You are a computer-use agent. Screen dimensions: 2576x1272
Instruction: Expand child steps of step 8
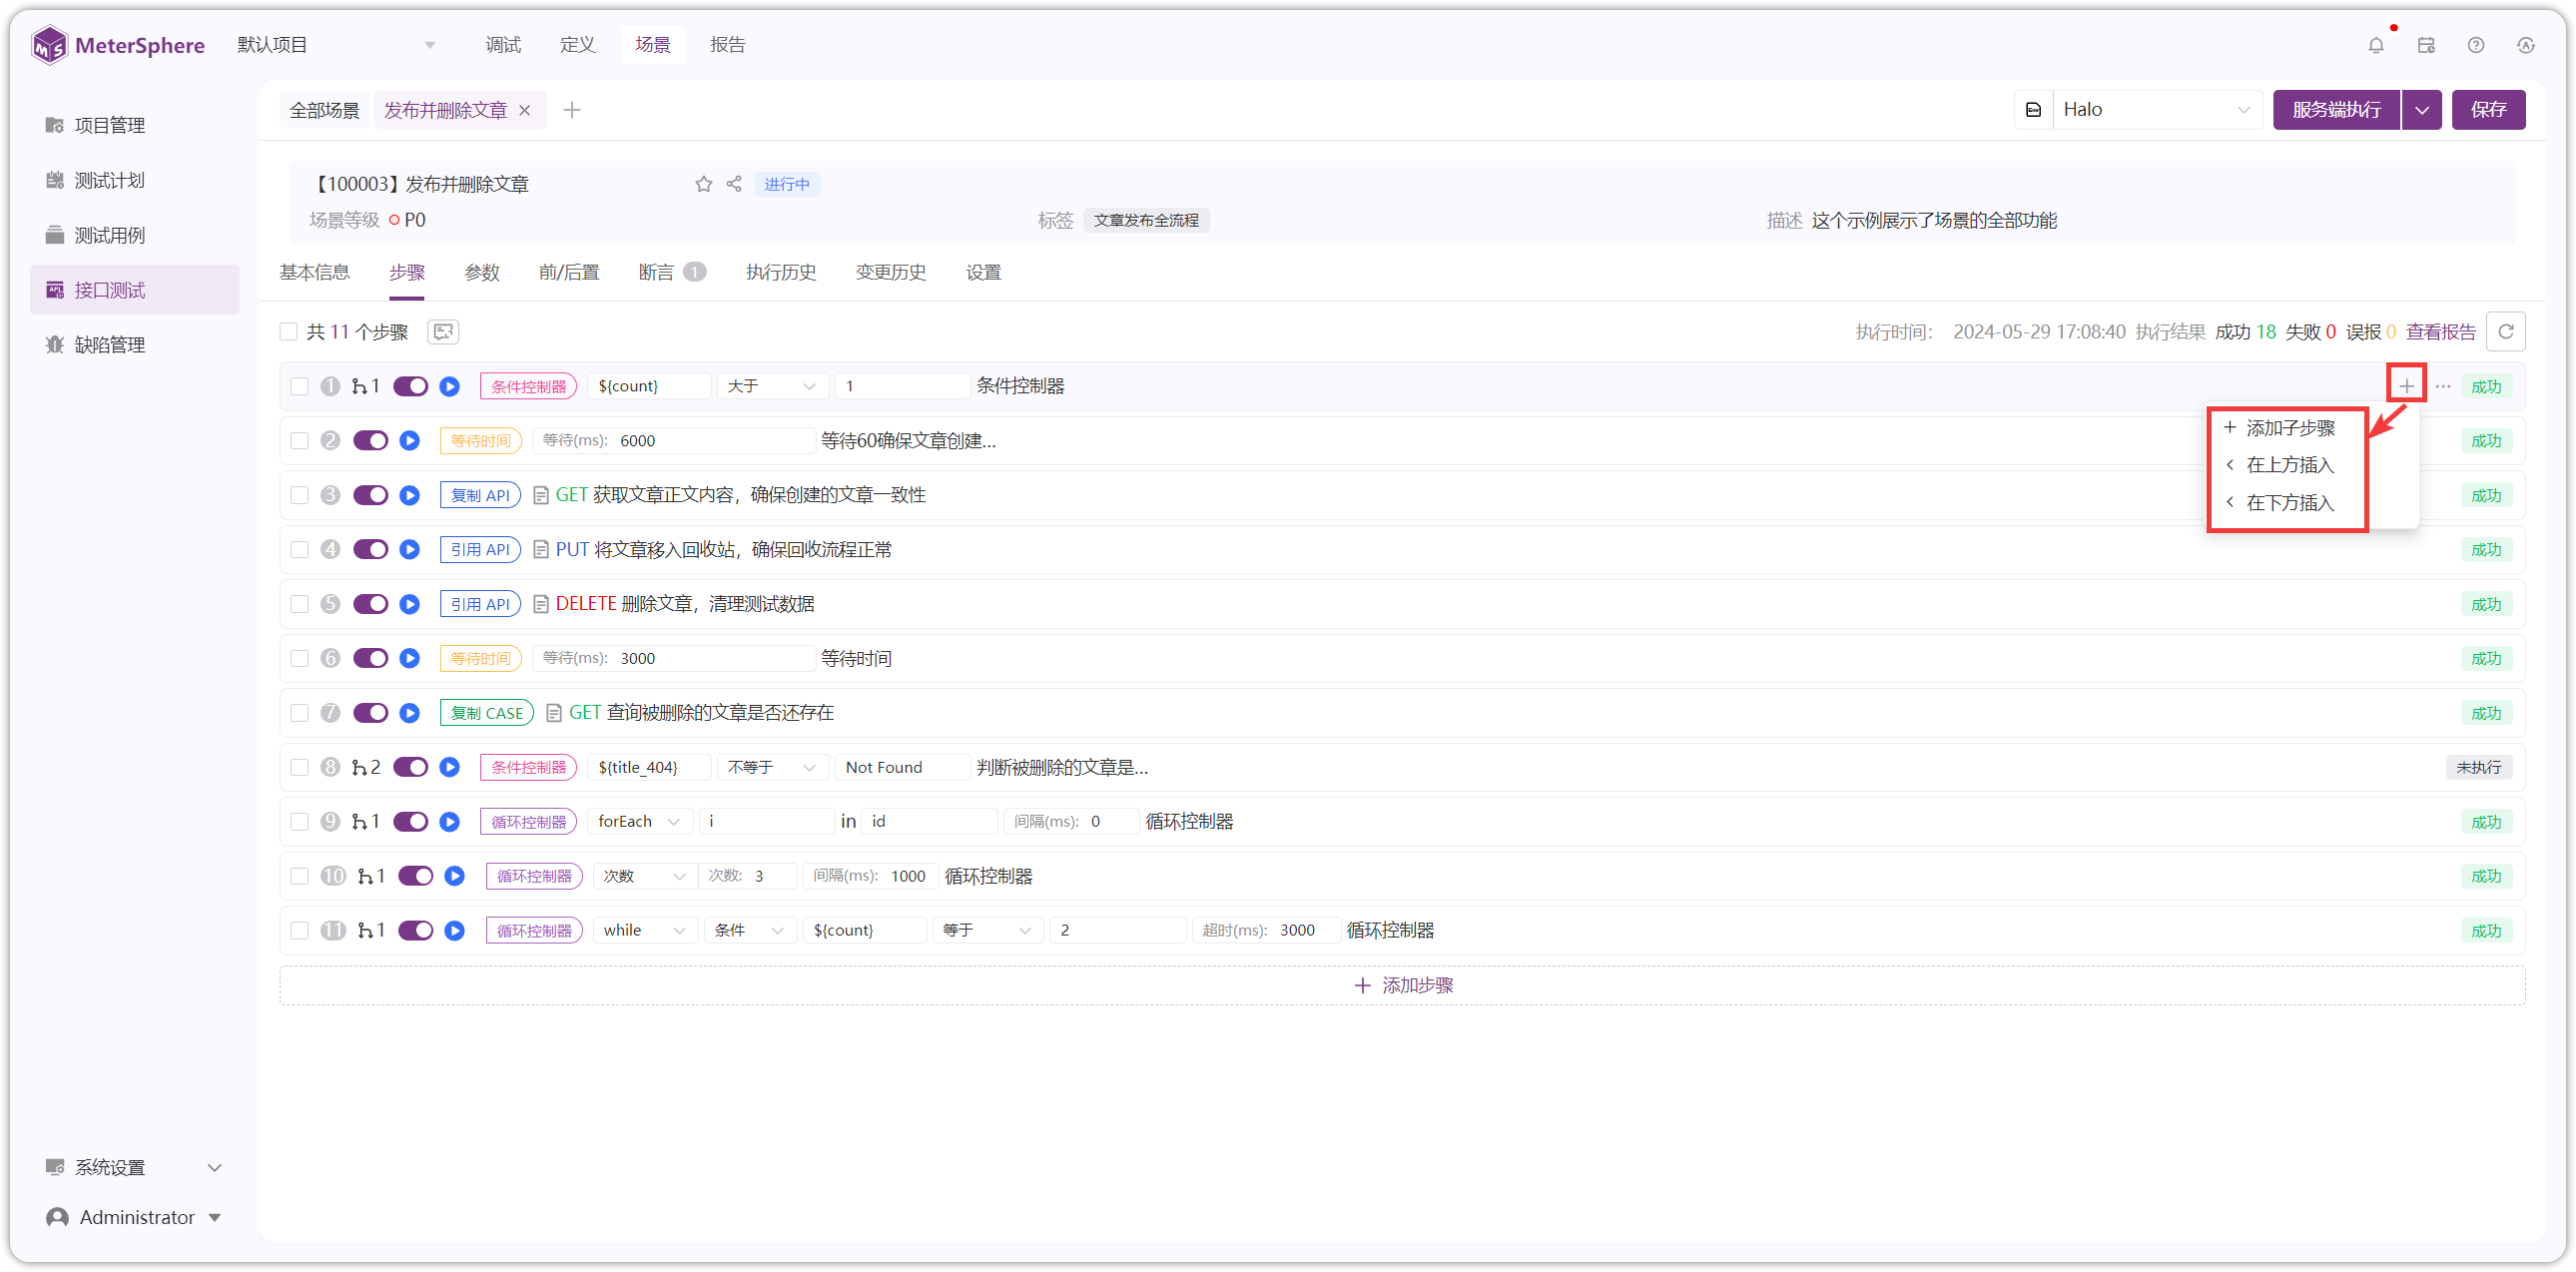365,767
